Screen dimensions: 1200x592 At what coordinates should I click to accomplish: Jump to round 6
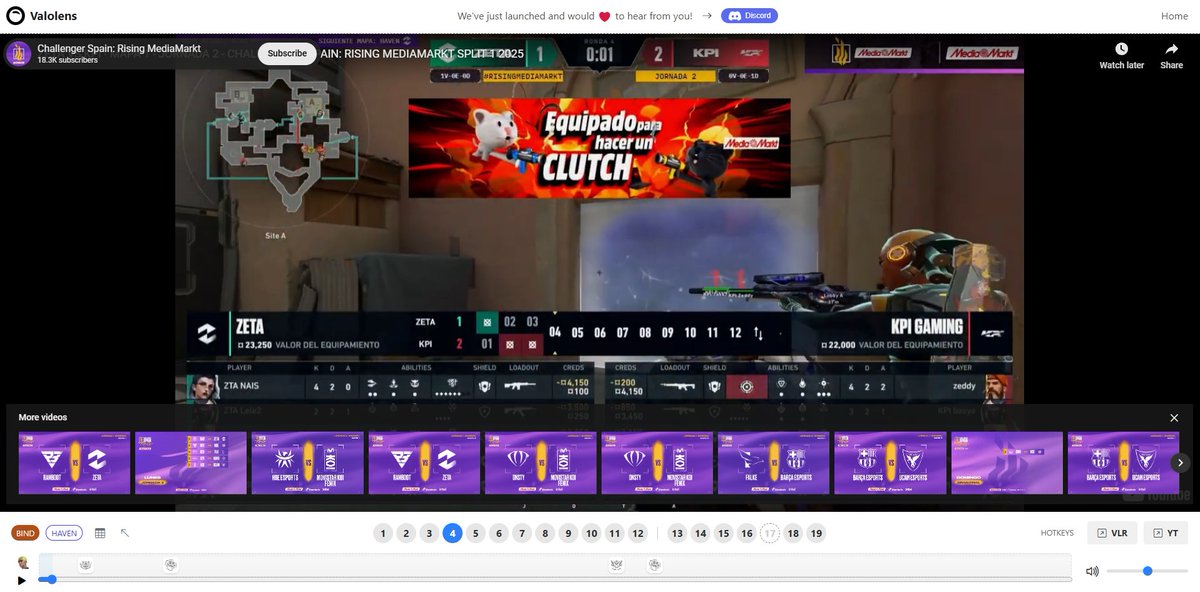click(499, 533)
